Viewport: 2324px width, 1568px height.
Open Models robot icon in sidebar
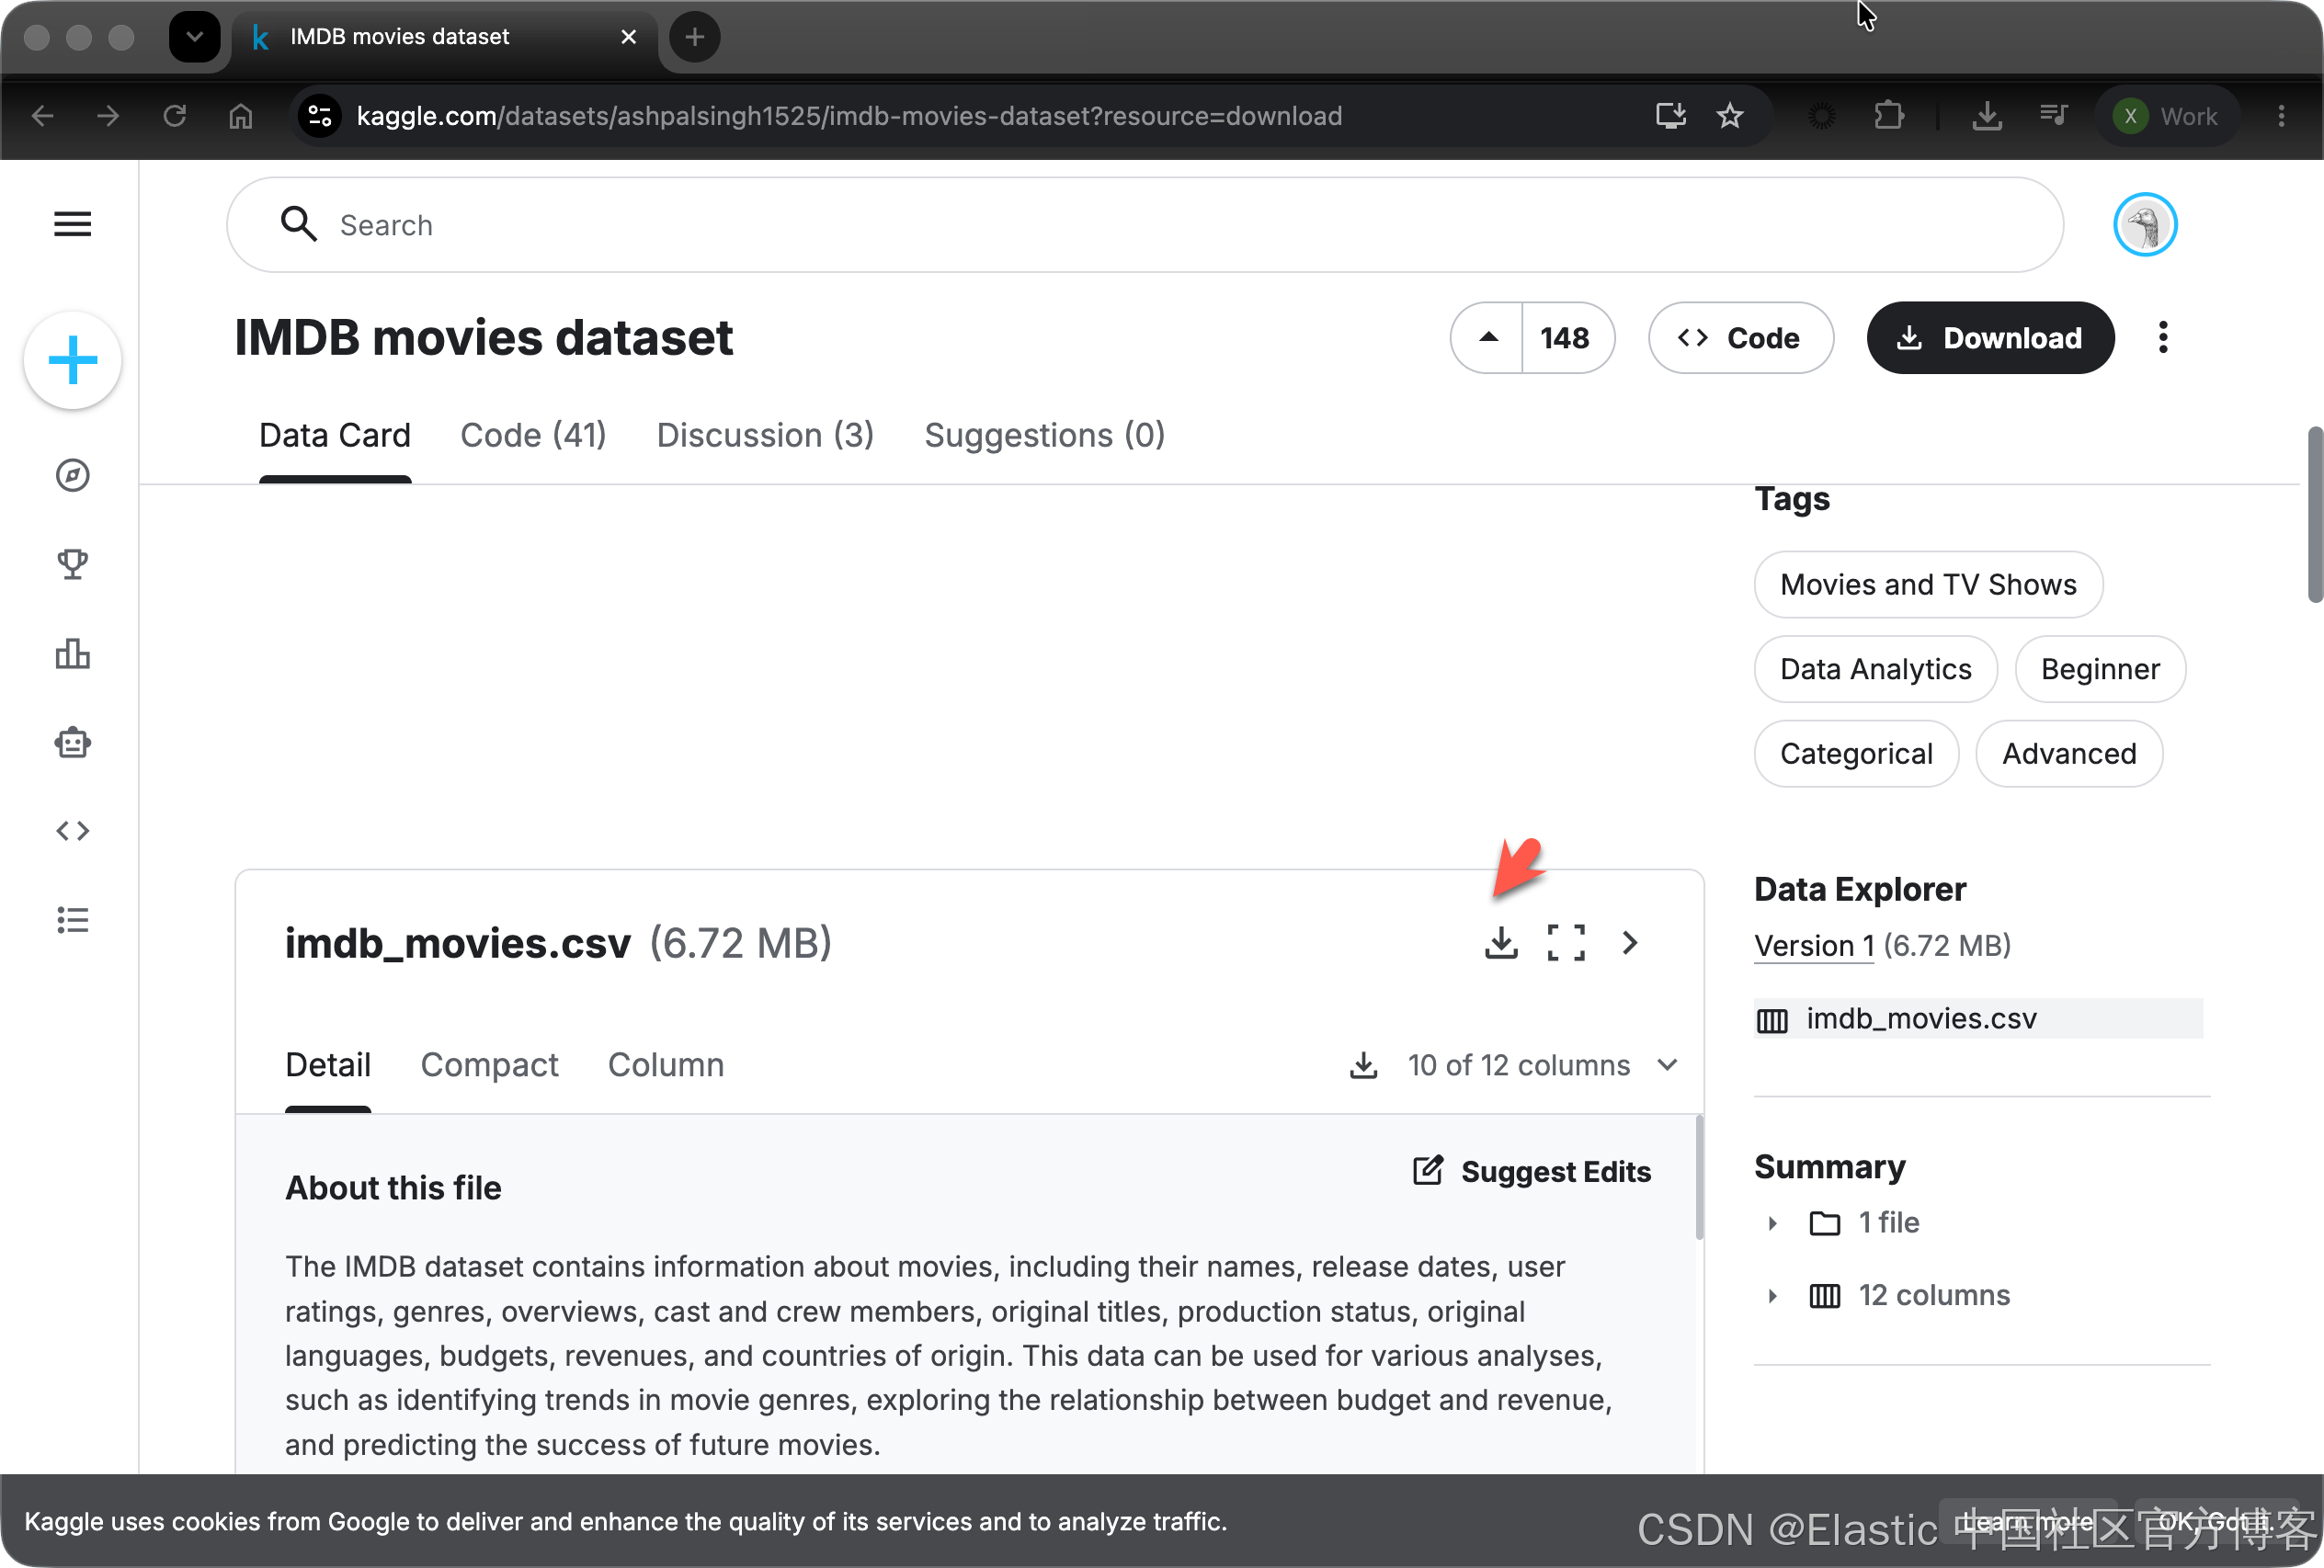[72, 742]
